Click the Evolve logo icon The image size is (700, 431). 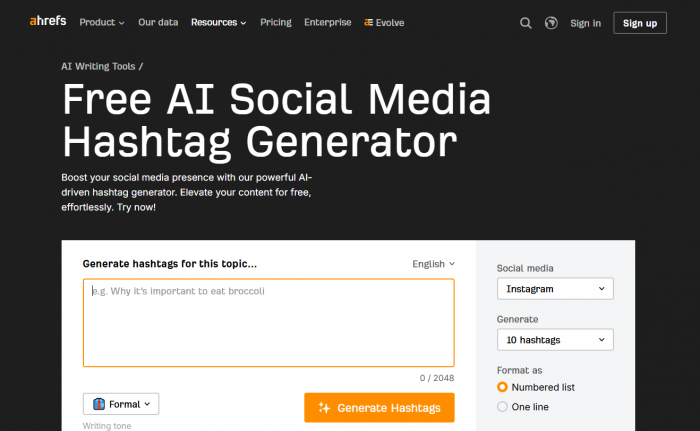coord(368,22)
